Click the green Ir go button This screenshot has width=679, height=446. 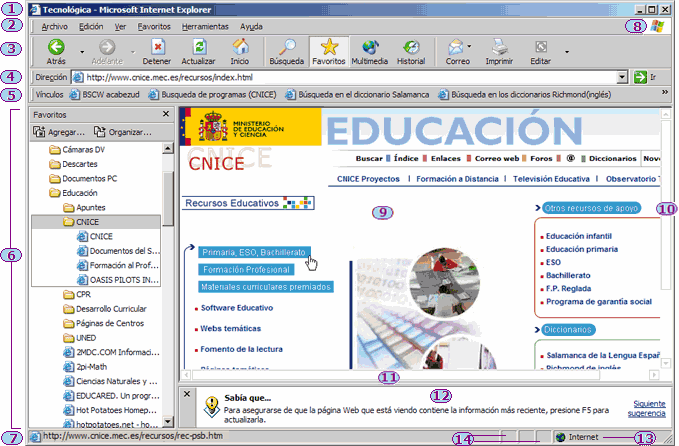[640, 78]
